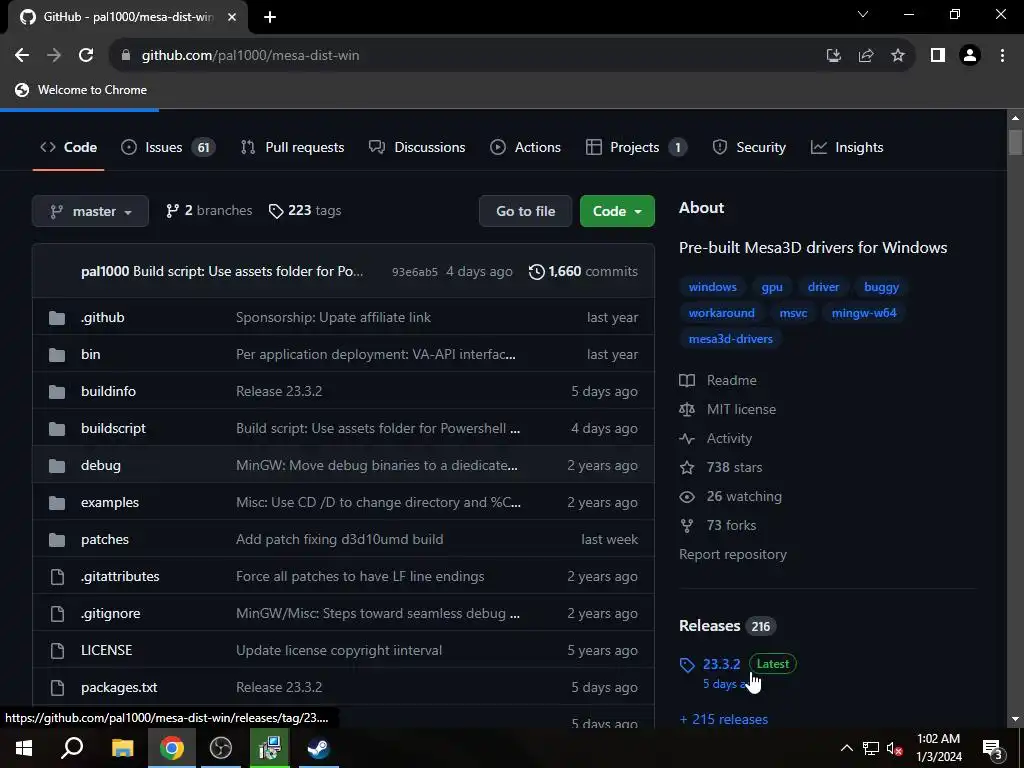1024x768 pixels.
Task: Select the buggy topic tag
Action: pos(882,287)
